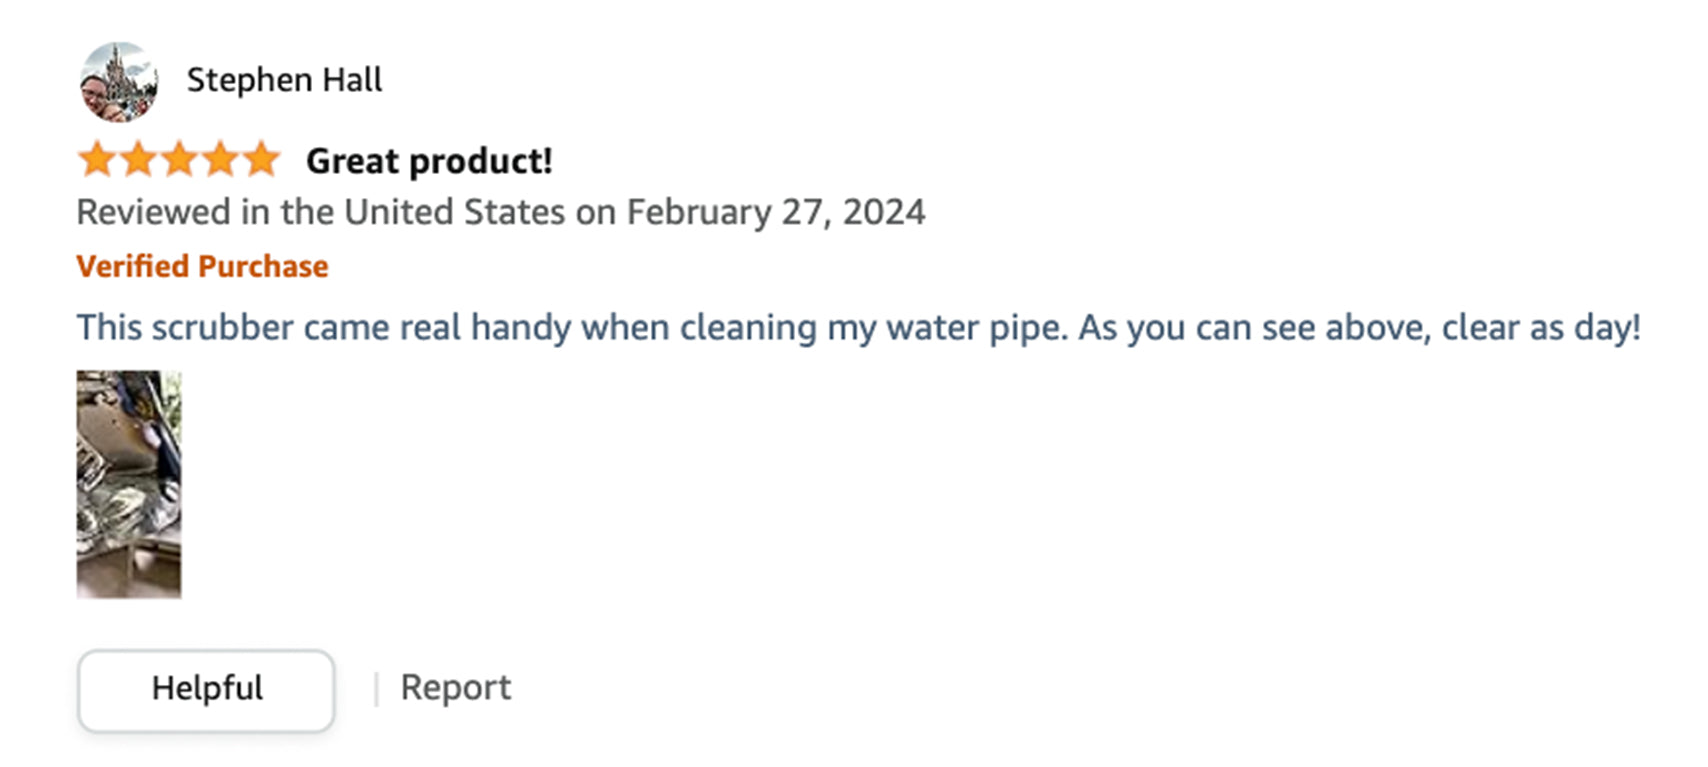Image resolution: width=1708 pixels, height=767 pixels.
Task: Click the second orange rating star
Action: coord(138,160)
